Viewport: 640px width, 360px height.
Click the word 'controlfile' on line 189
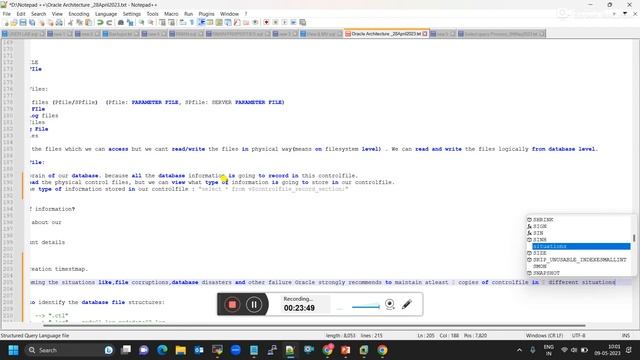coord(338,176)
